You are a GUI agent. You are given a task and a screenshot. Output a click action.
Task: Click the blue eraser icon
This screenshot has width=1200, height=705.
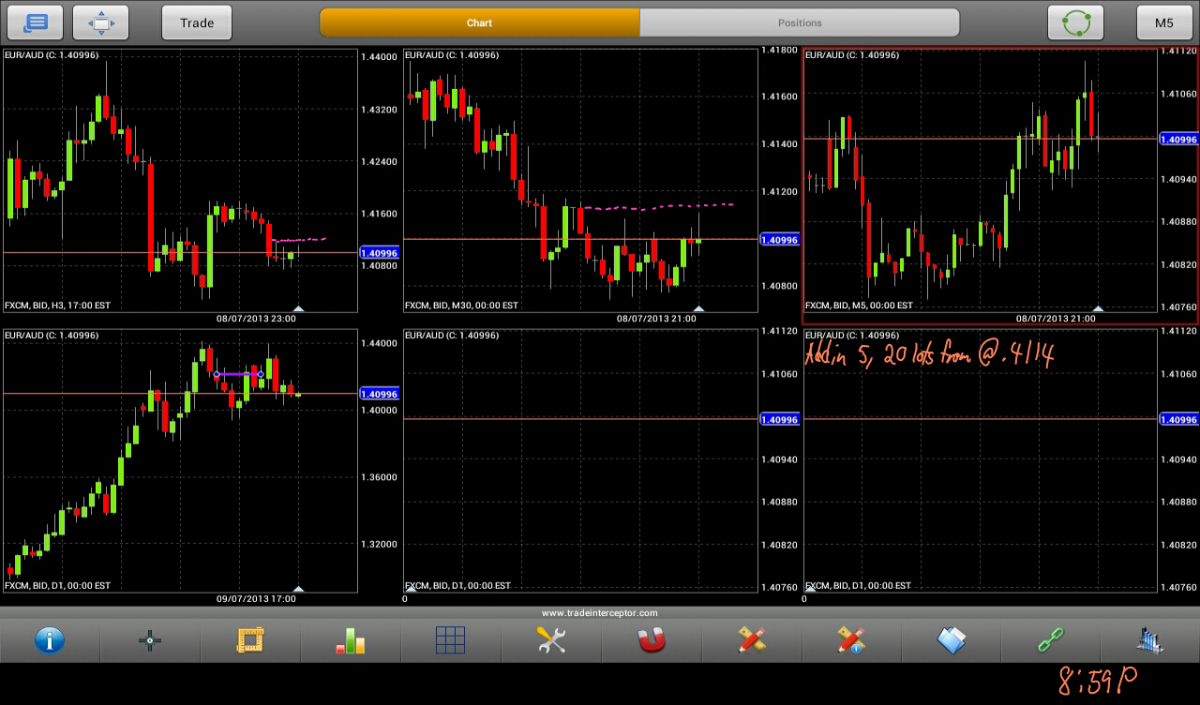(951, 640)
